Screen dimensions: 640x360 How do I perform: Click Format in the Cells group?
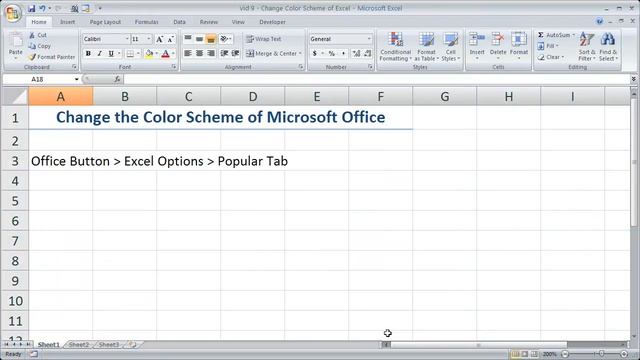pyautogui.click(x=519, y=46)
